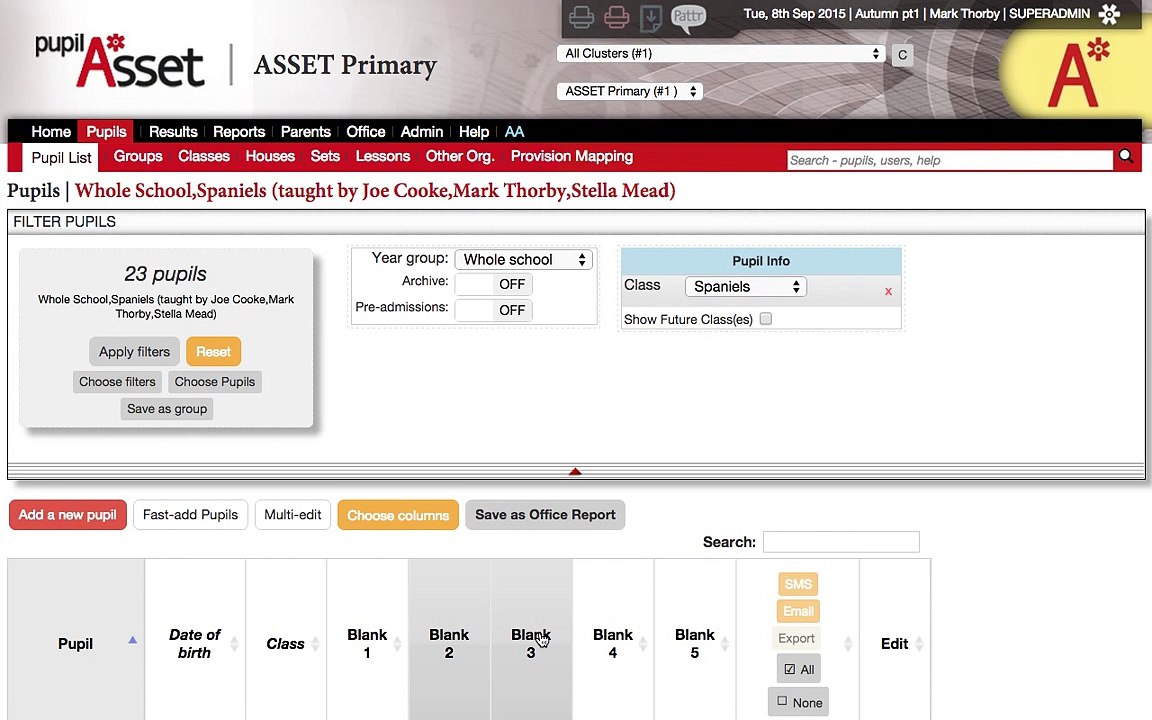Open the Admin menu

[x=422, y=132]
